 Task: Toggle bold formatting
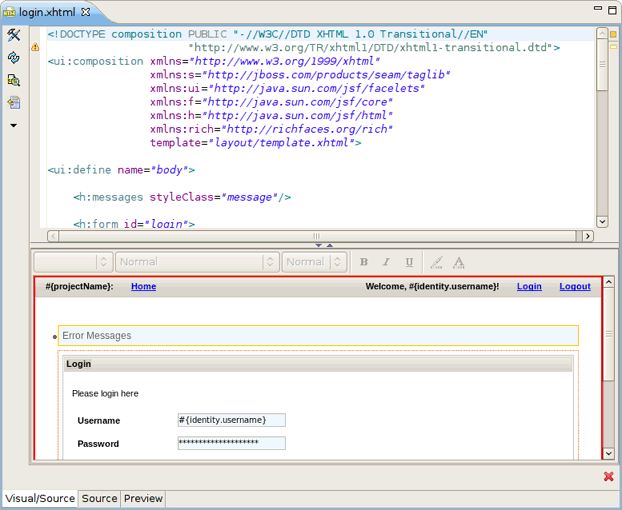point(364,262)
